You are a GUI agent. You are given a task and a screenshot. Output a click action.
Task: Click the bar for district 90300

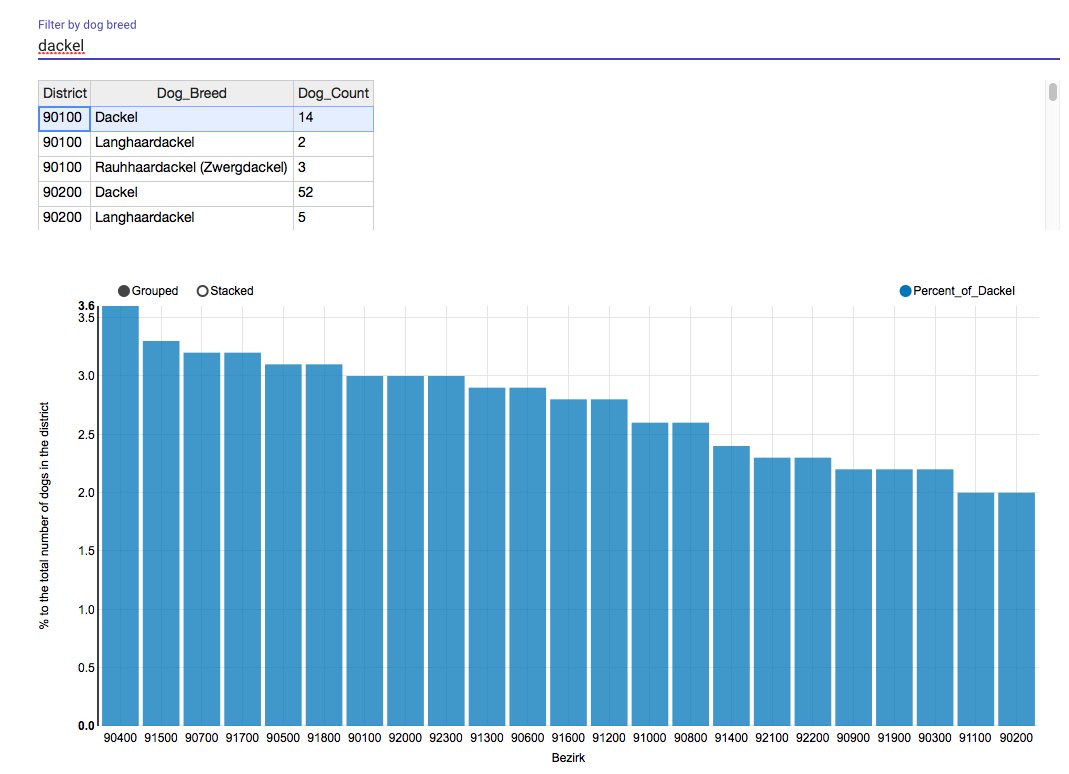(935, 597)
